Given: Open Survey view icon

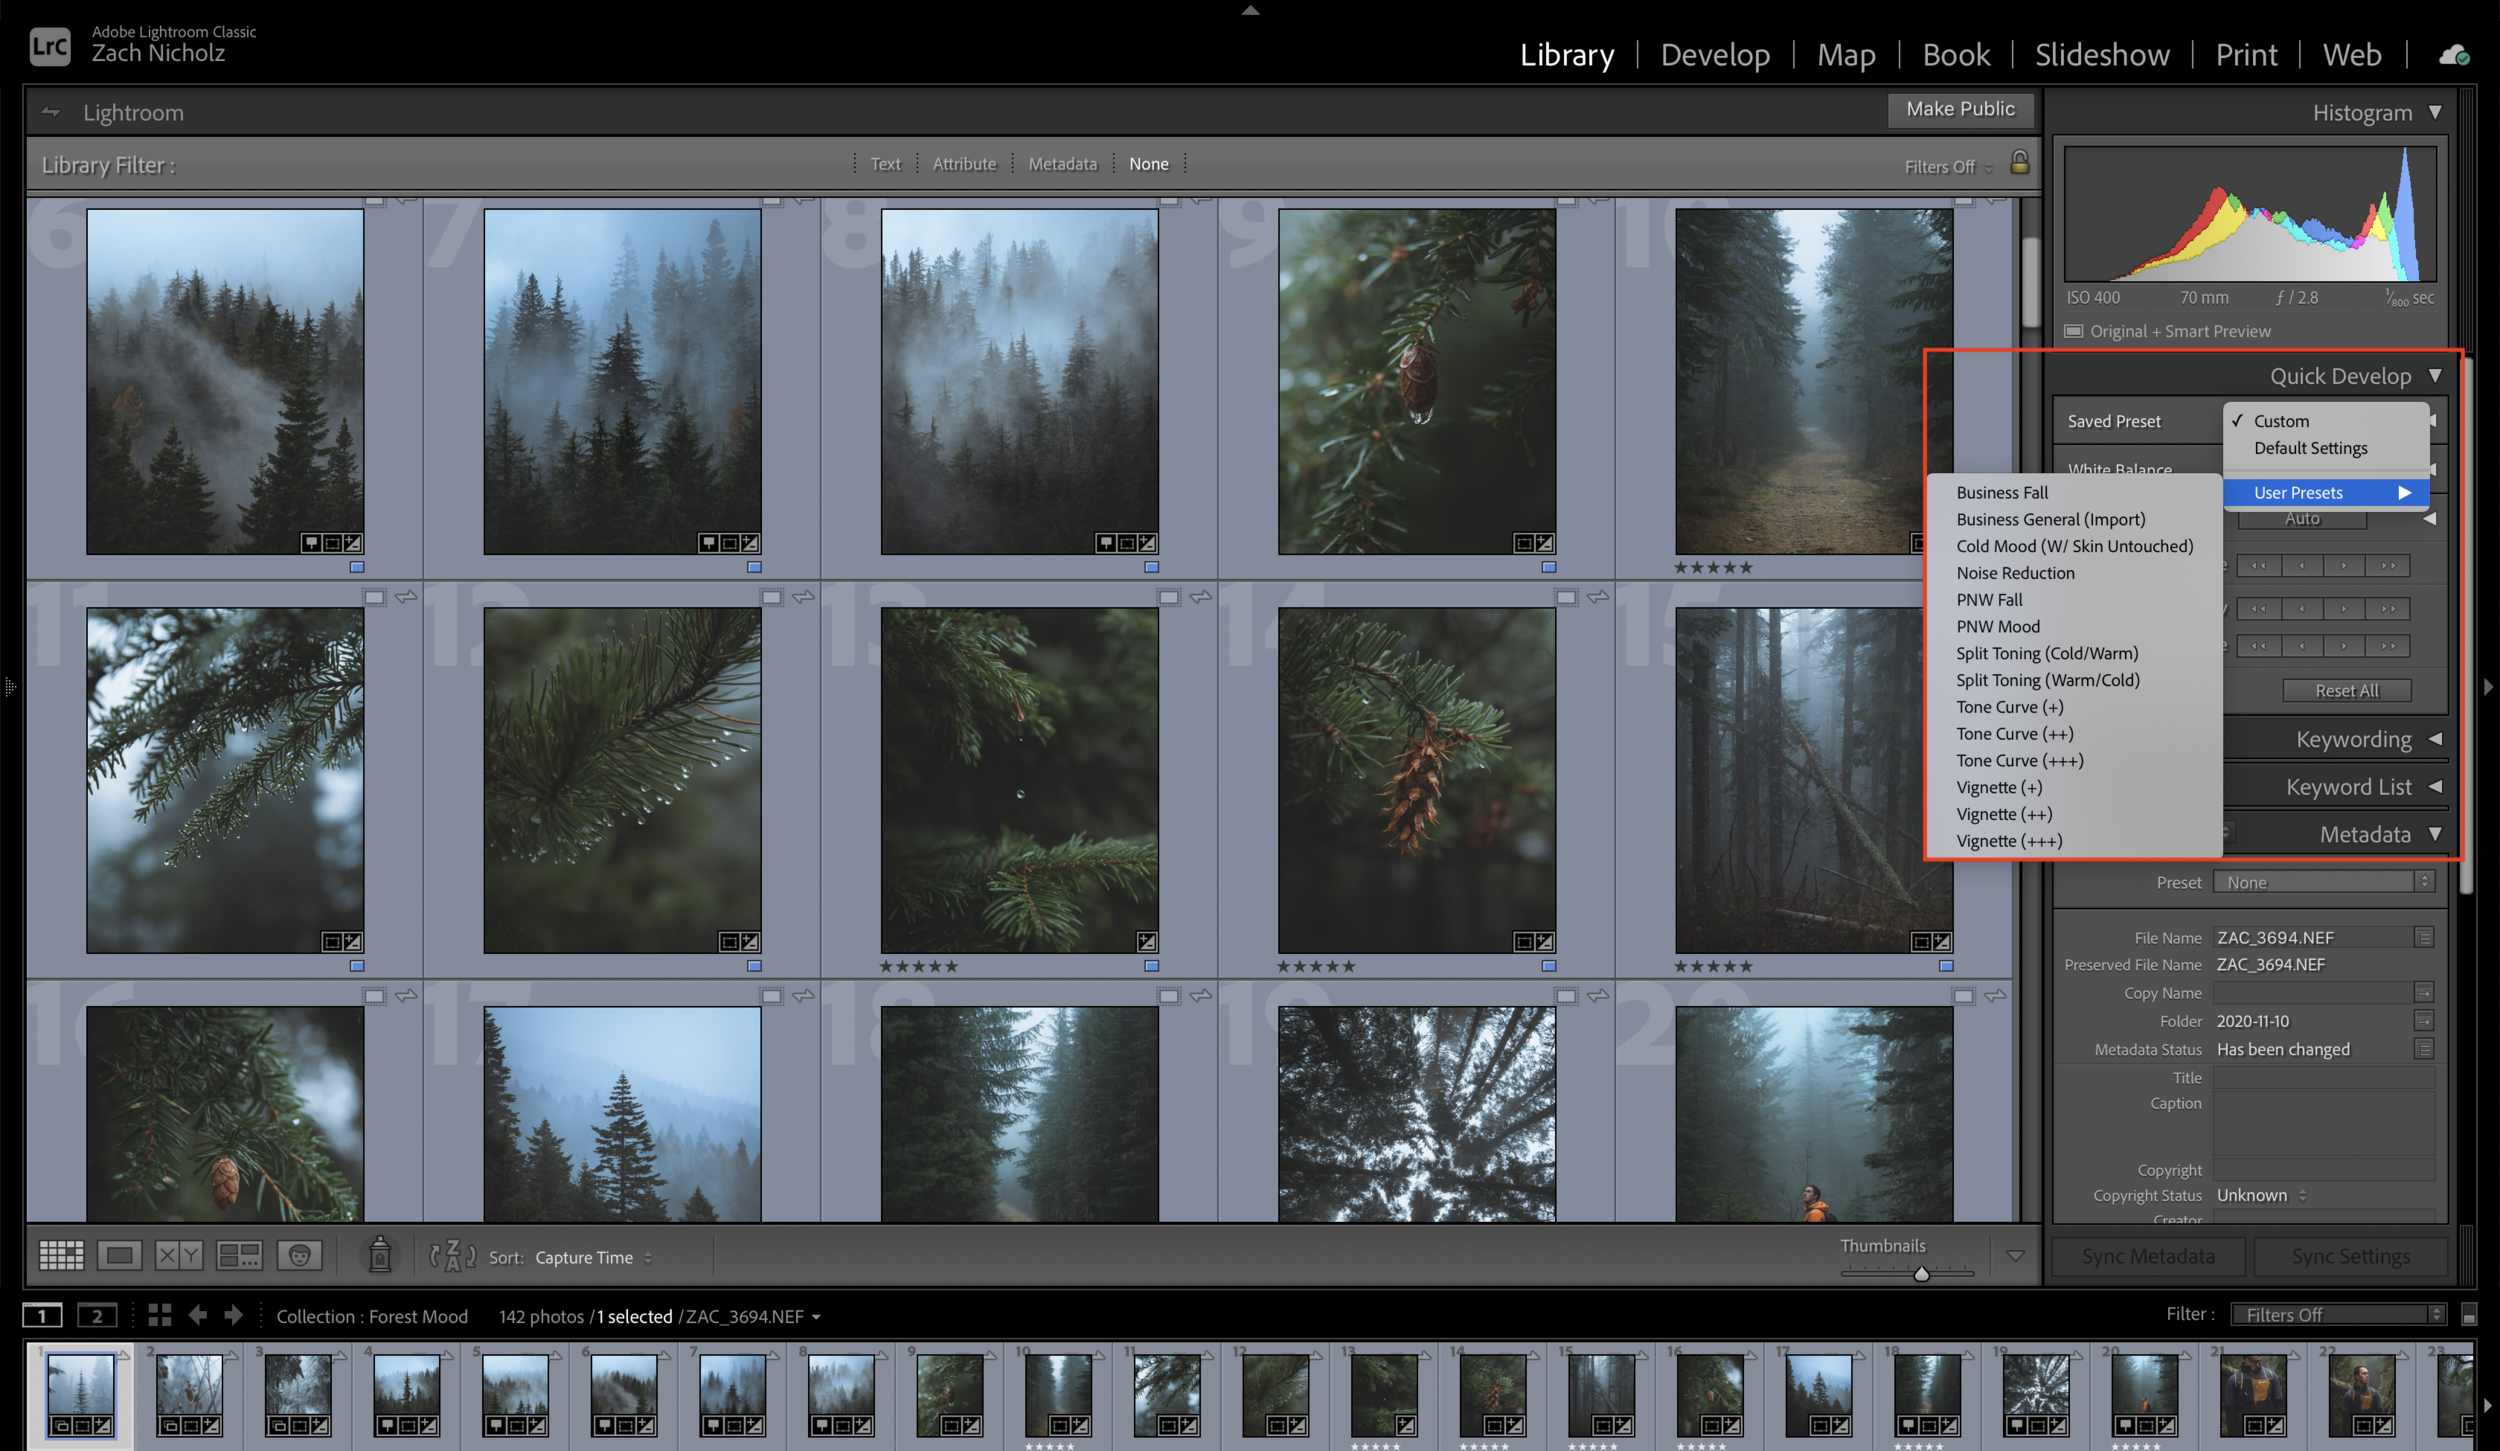Looking at the screenshot, I should 239,1256.
